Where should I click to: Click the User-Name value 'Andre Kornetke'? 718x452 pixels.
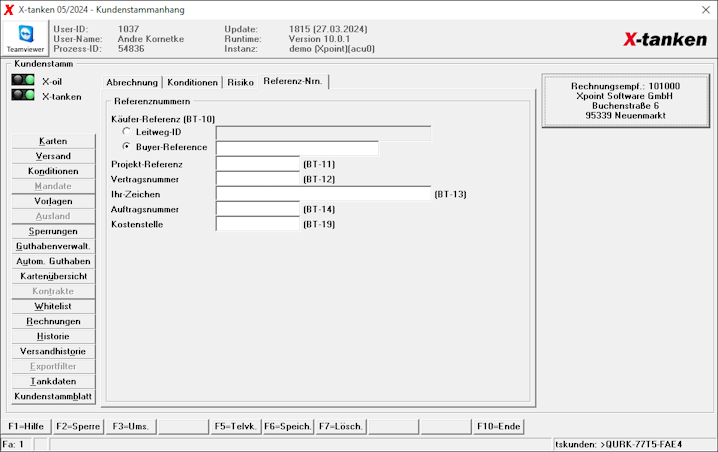pyautogui.click(x=151, y=39)
